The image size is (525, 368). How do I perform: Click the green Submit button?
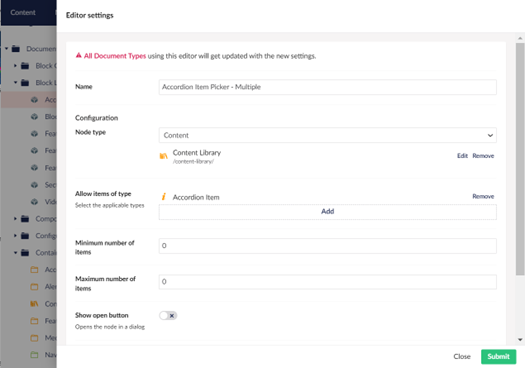point(499,357)
